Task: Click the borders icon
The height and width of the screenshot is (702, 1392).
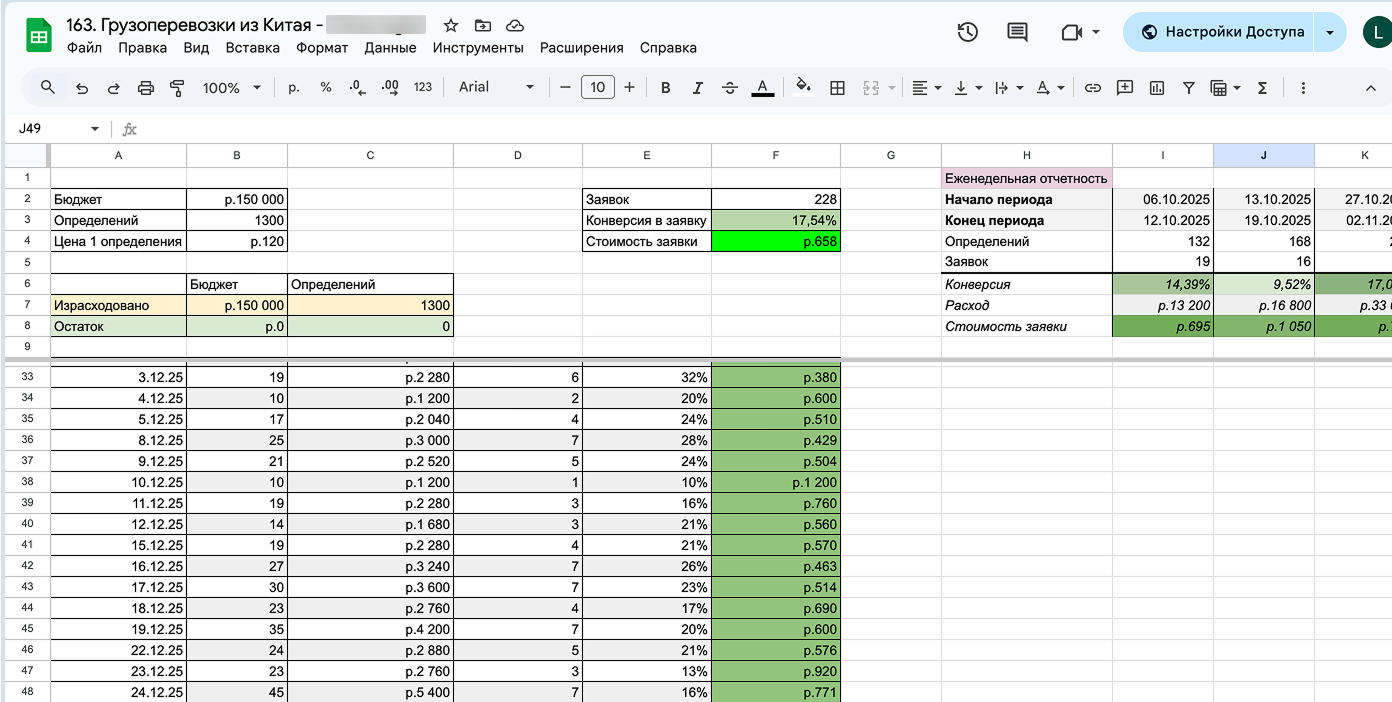Action: pyautogui.click(x=838, y=88)
